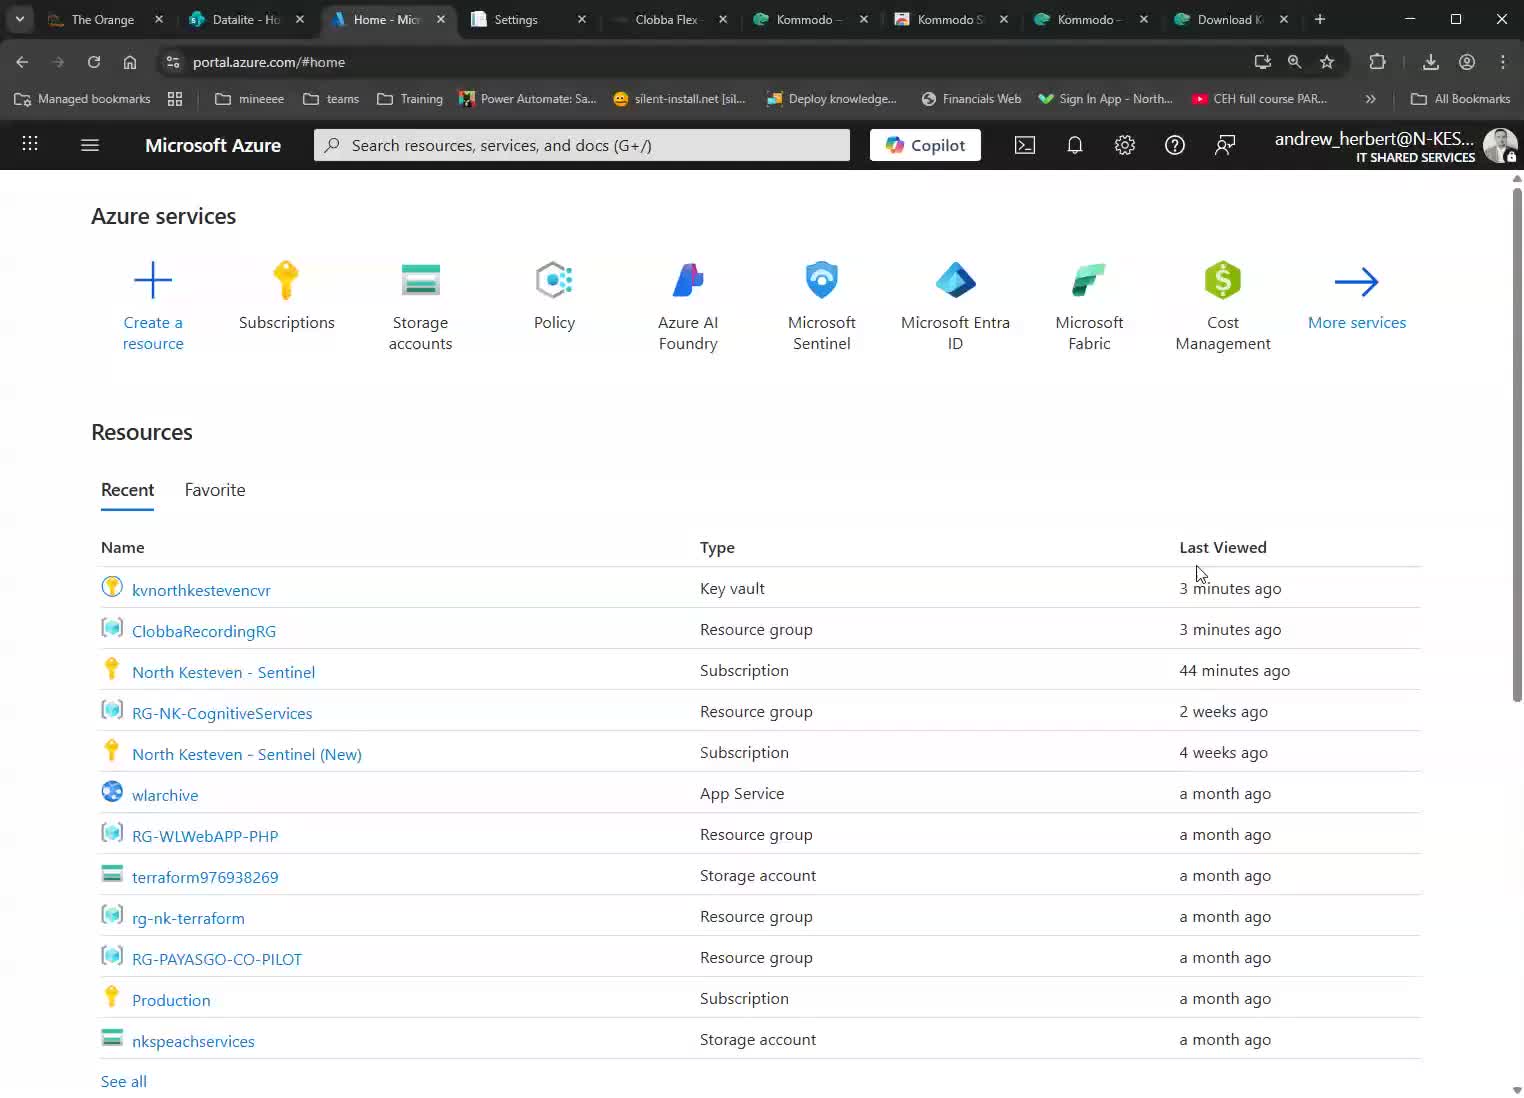Open the Policy service icon
The image size is (1524, 1098).
click(x=554, y=280)
